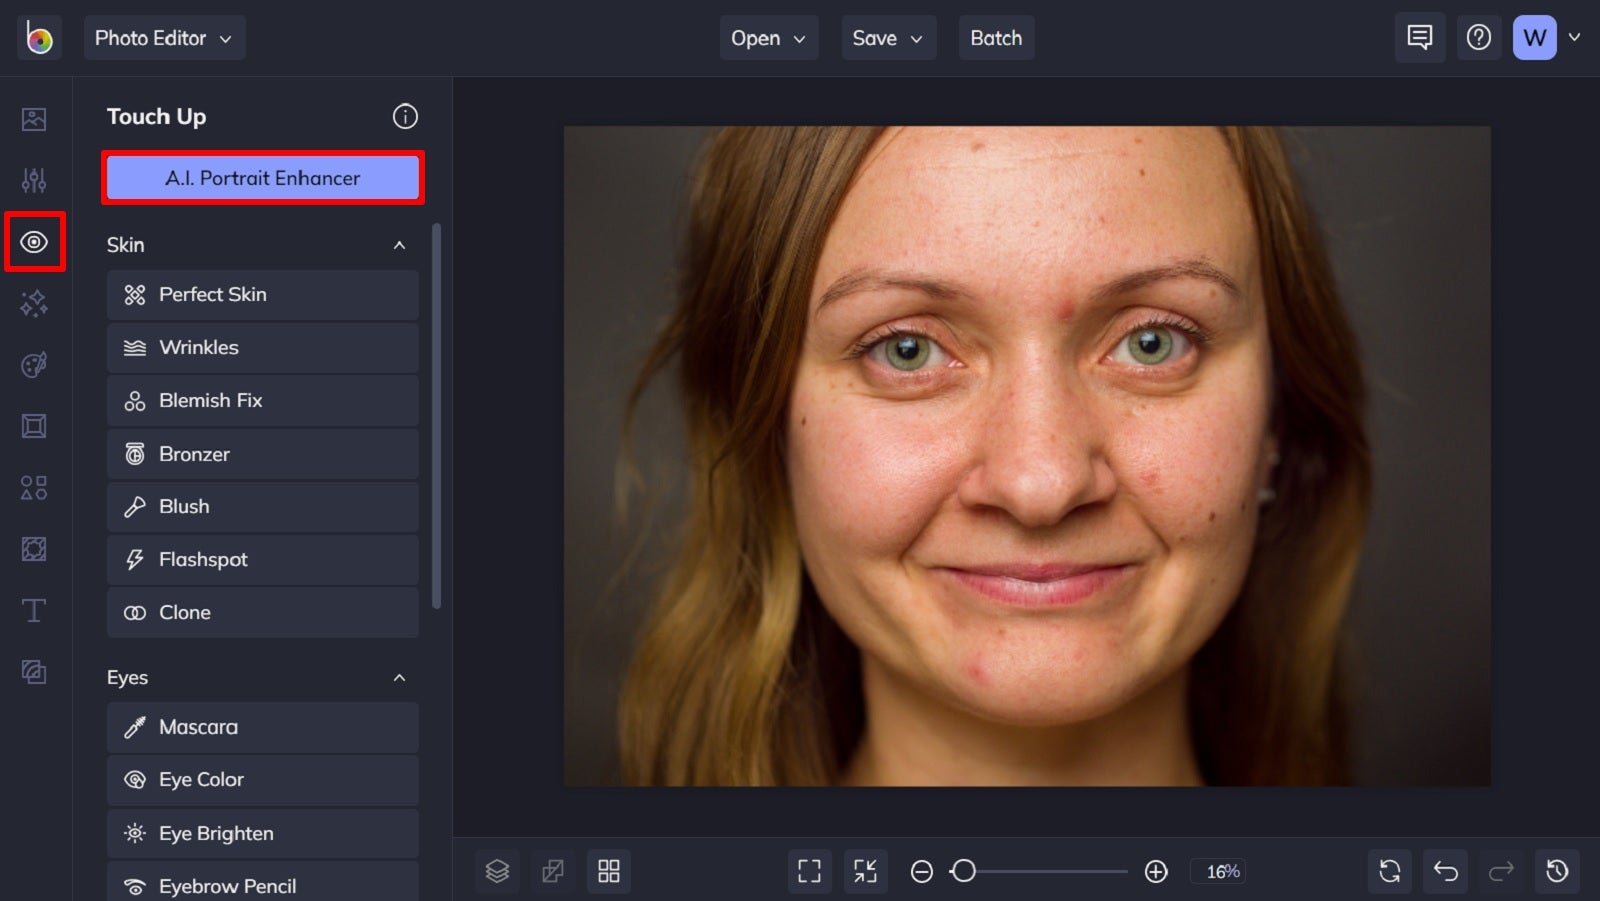Open the edit history clock icon
Screen dimensions: 1600x901
point(1556,871)
